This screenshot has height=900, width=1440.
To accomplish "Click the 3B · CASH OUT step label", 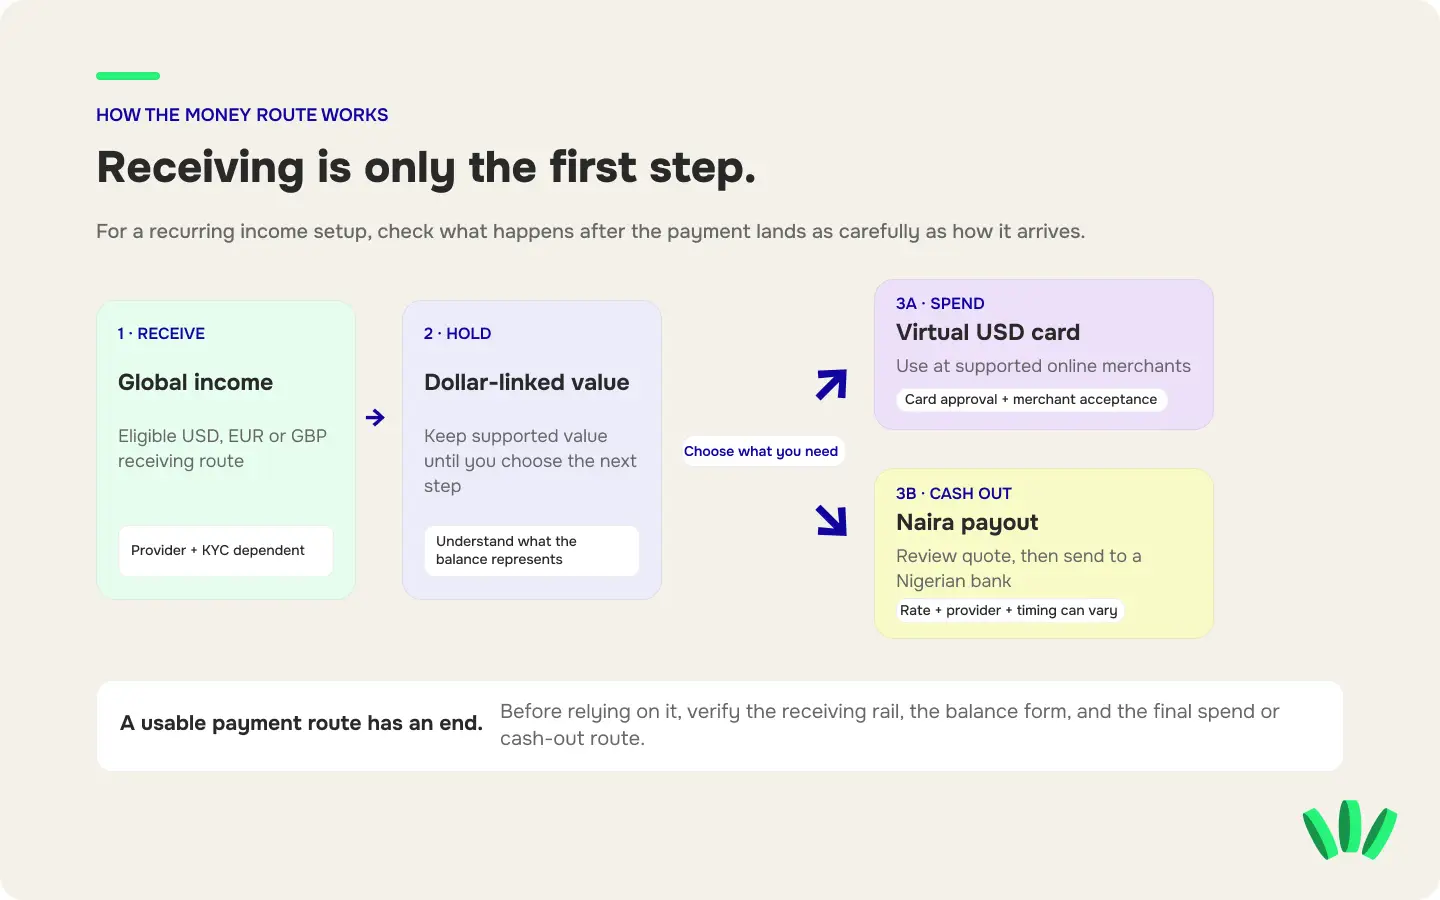I will (x=954, y=493).
